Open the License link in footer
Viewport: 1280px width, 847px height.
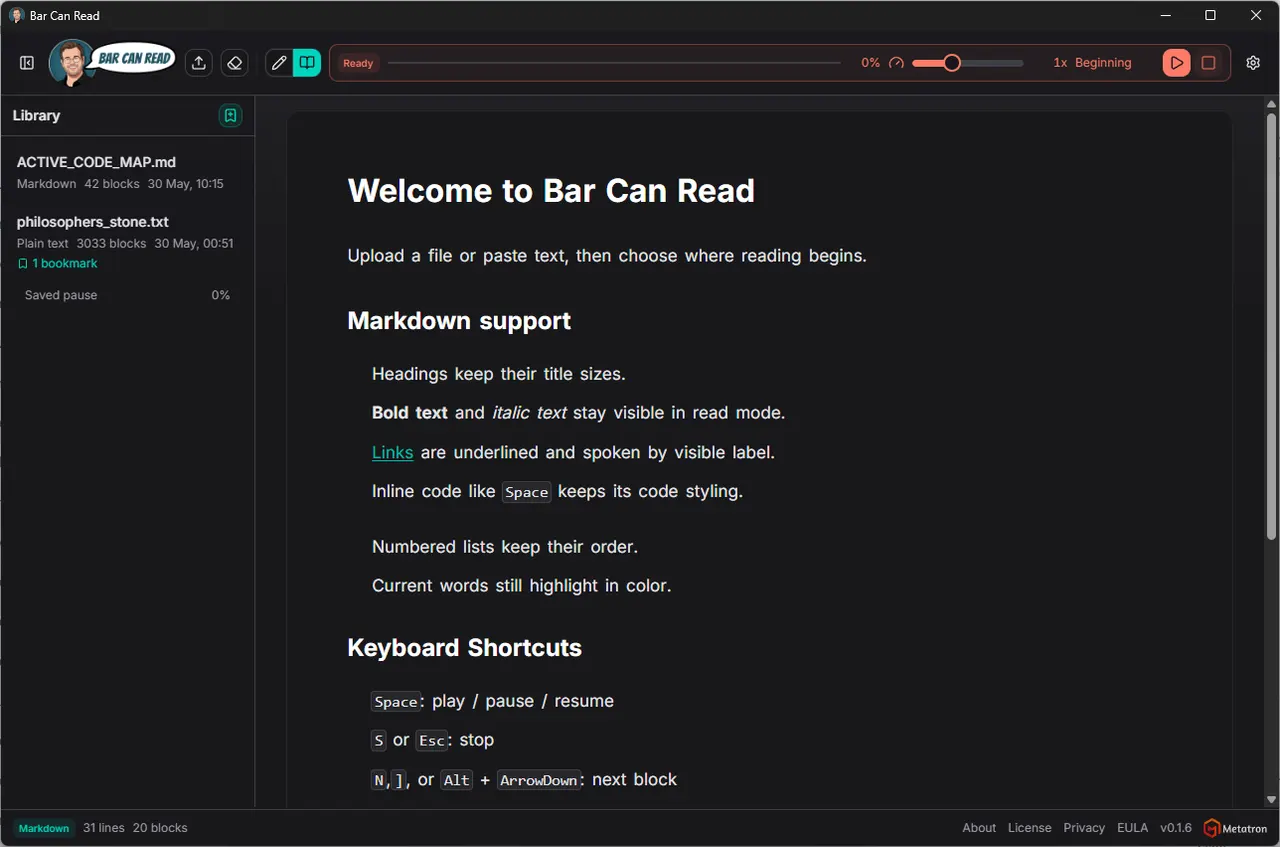[x=1029, y=828]
